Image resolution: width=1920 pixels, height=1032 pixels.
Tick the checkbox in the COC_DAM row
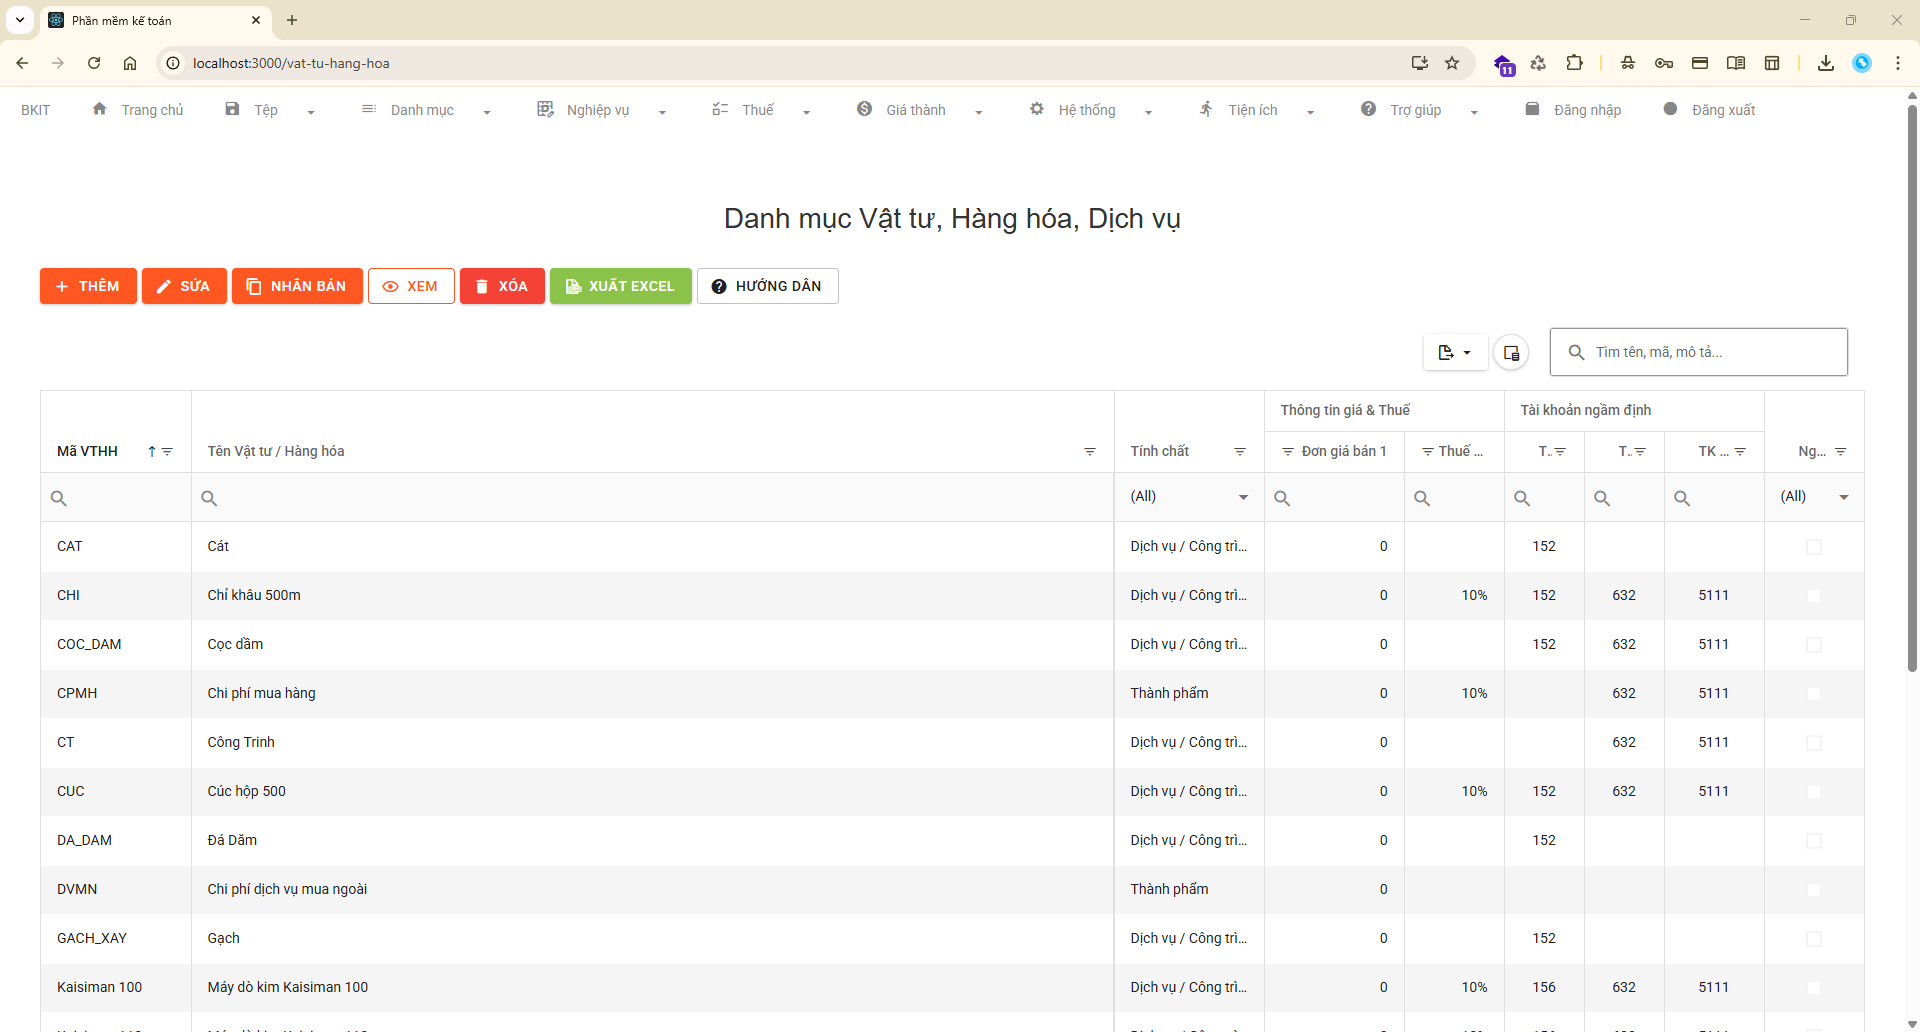(1814, 645)
